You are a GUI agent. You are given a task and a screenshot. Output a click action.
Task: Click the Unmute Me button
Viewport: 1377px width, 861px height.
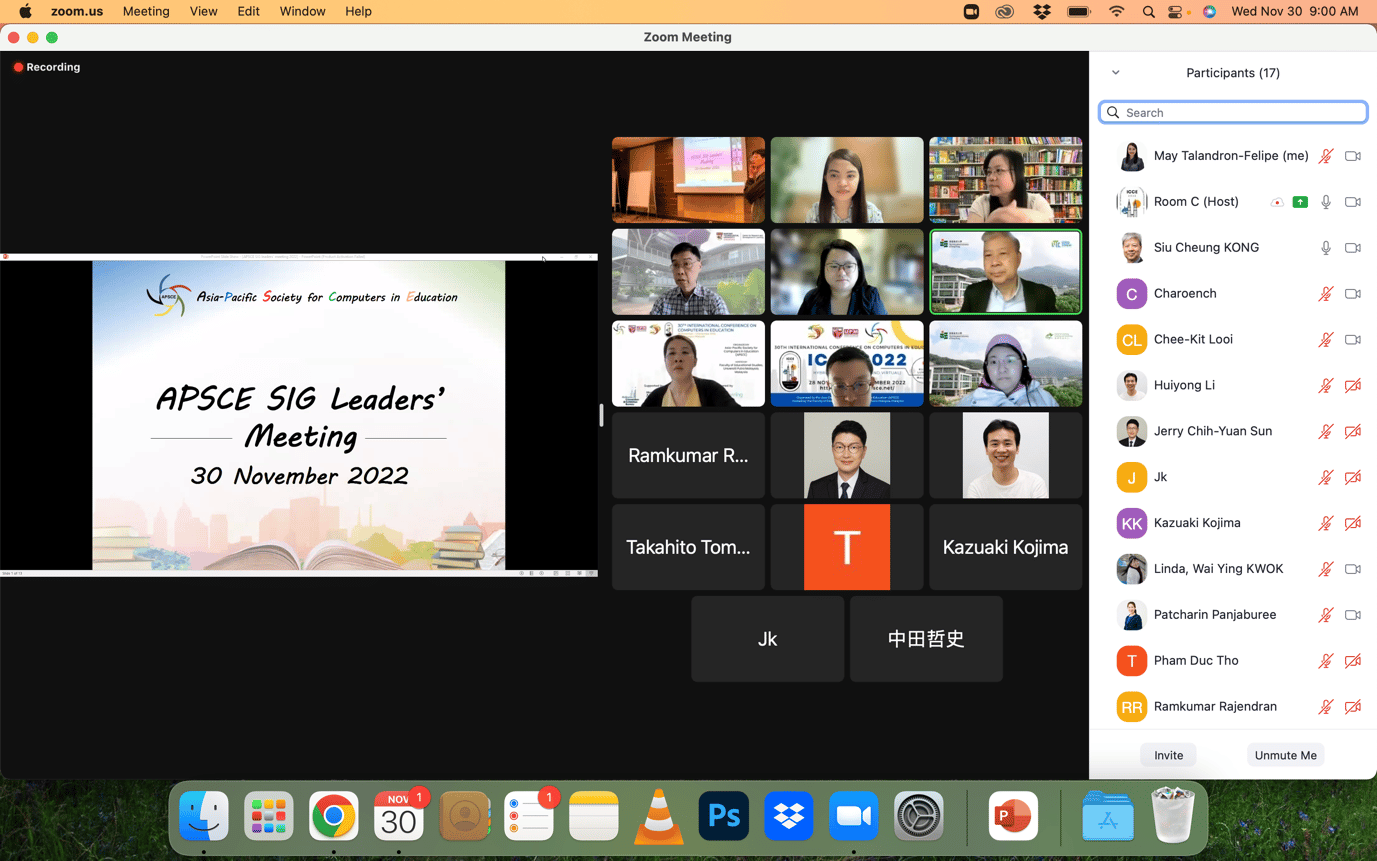tap(1285, 755)
